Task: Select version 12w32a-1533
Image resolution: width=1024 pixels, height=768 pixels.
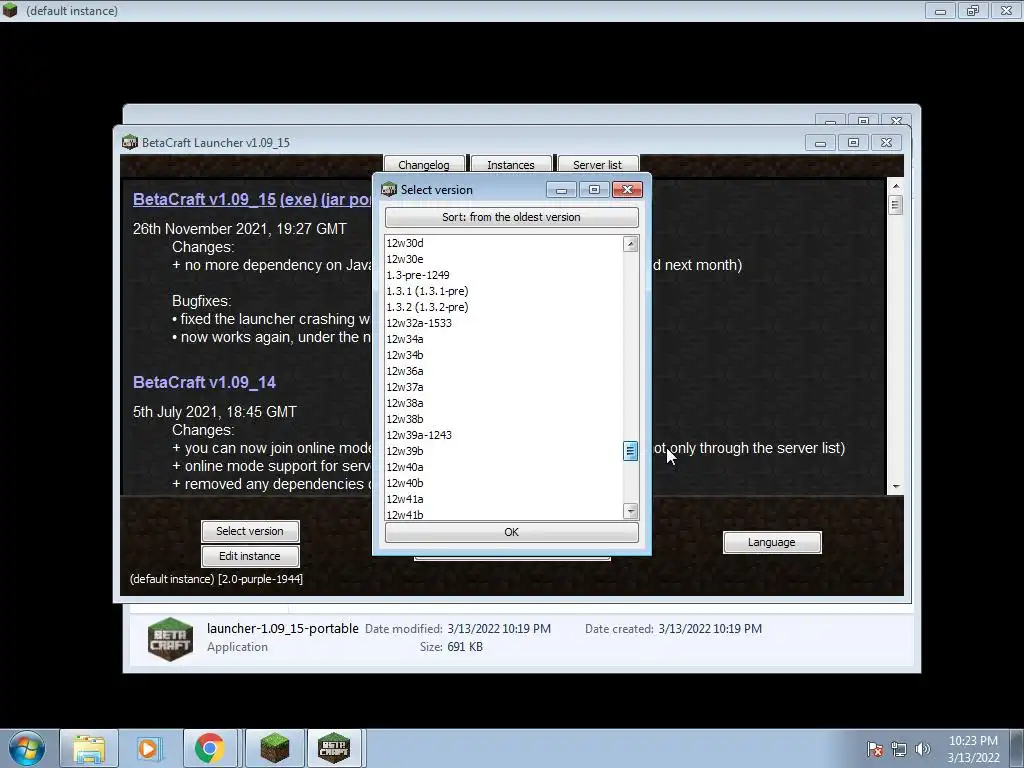Action: pos(504,323)
